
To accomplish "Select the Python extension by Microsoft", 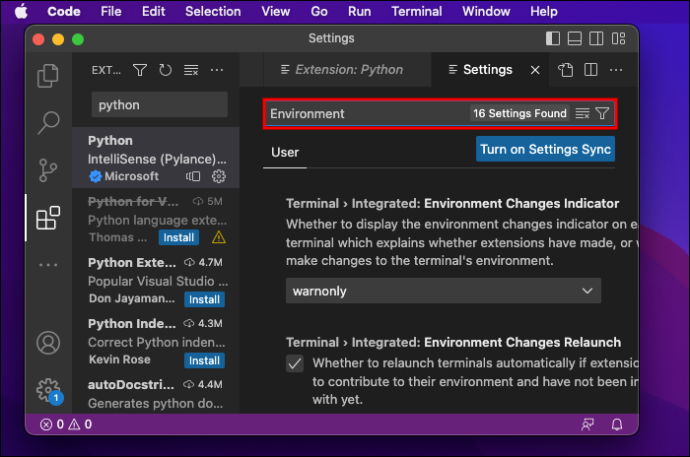I will [x=156, y=158].
